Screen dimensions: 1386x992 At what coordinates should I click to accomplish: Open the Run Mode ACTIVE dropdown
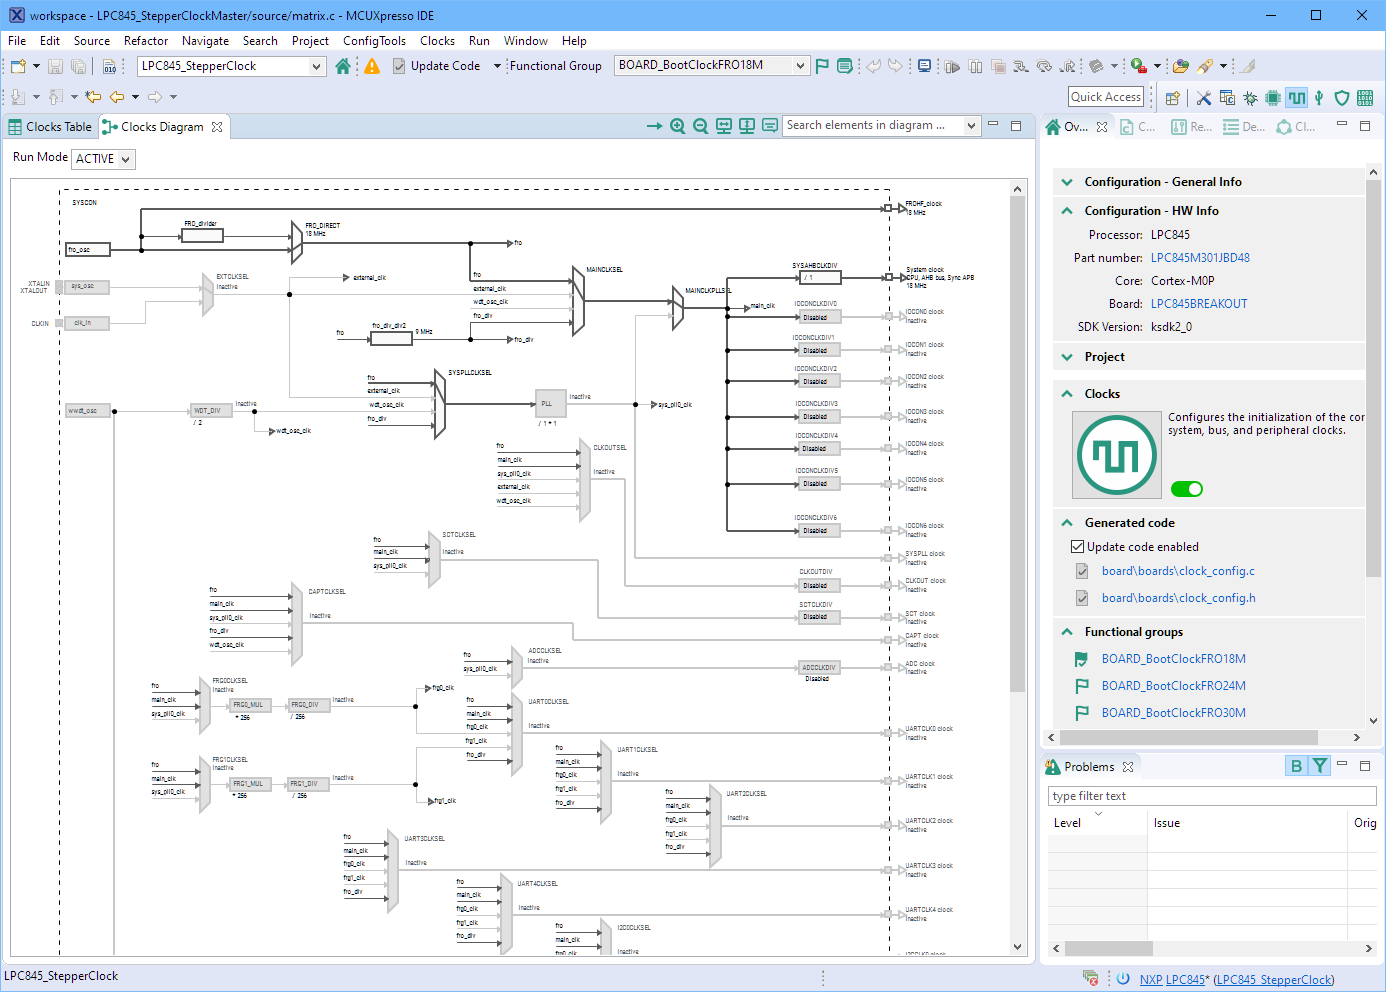coord(103,159)
